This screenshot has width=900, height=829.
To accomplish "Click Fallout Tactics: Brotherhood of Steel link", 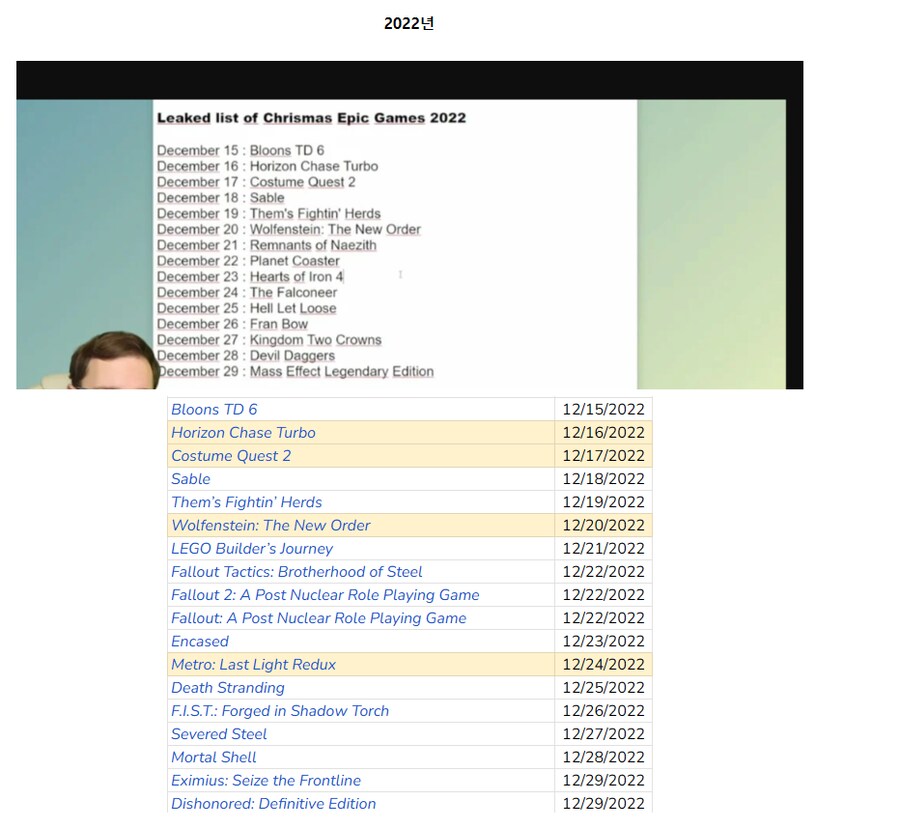I will (x=297, y=571).
